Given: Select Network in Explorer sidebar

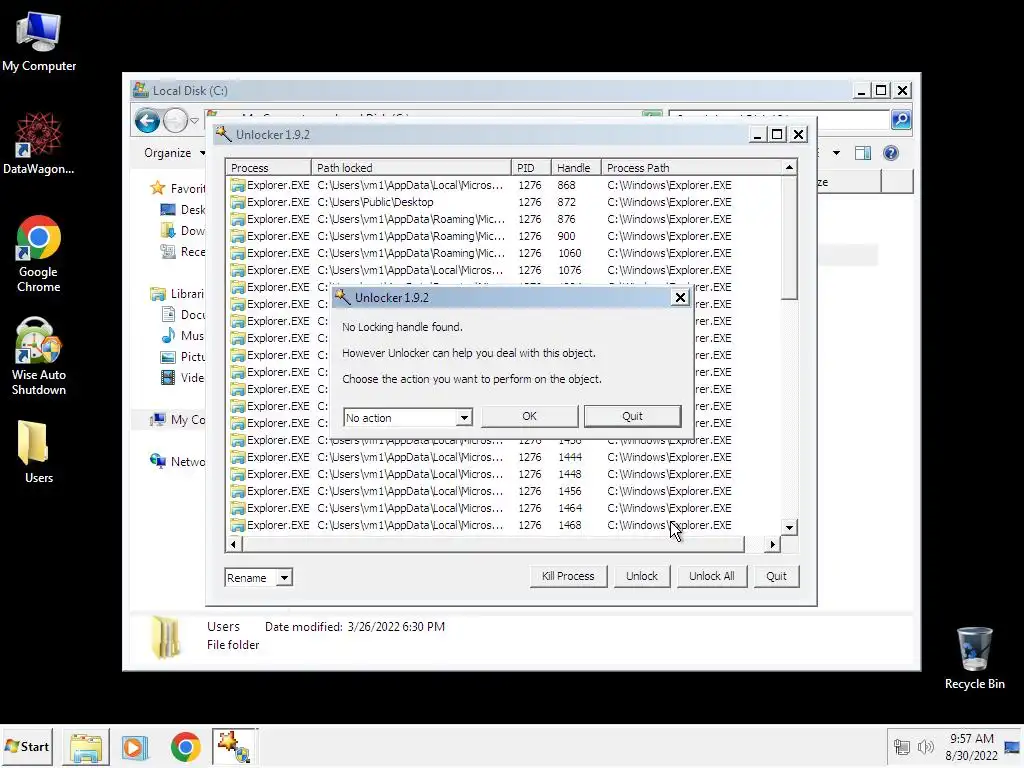Looking at the screenshot, I should click(x=178, y=461).
